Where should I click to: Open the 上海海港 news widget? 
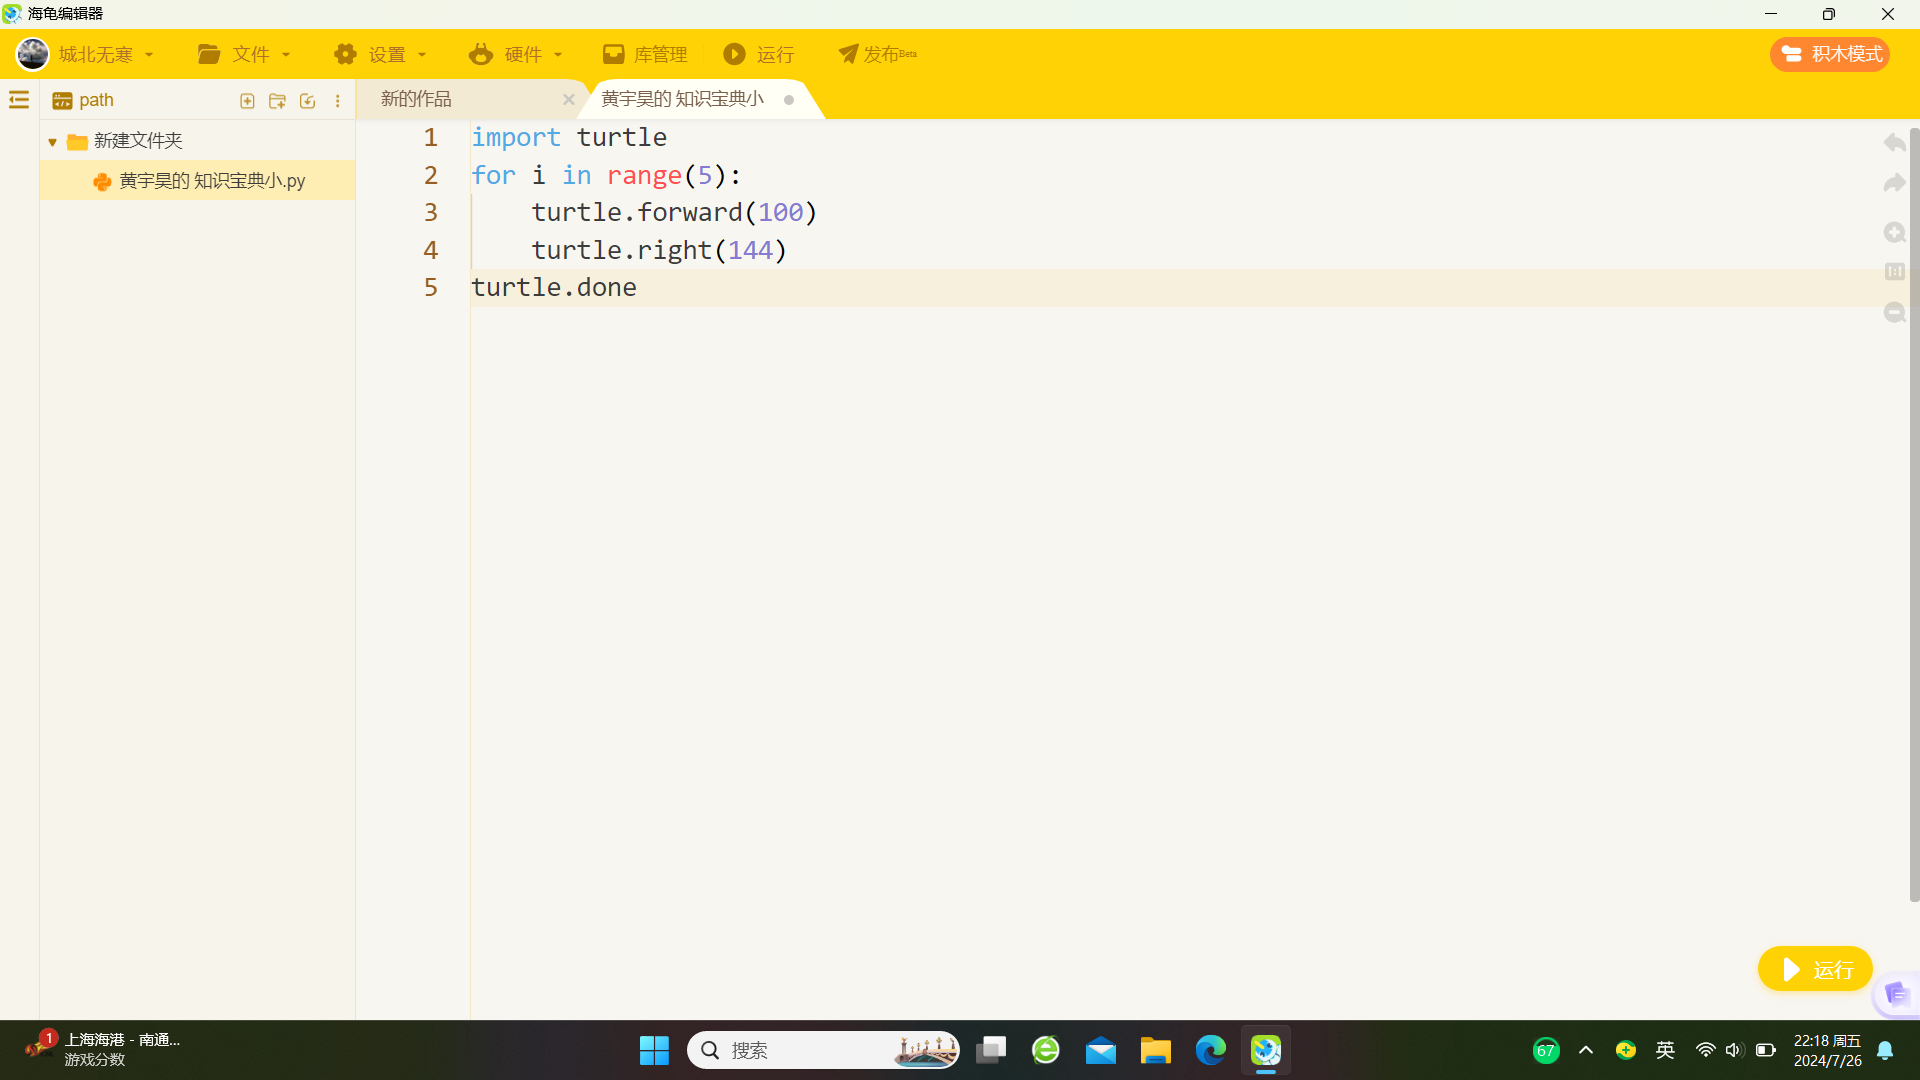[x=103, y=1050]
